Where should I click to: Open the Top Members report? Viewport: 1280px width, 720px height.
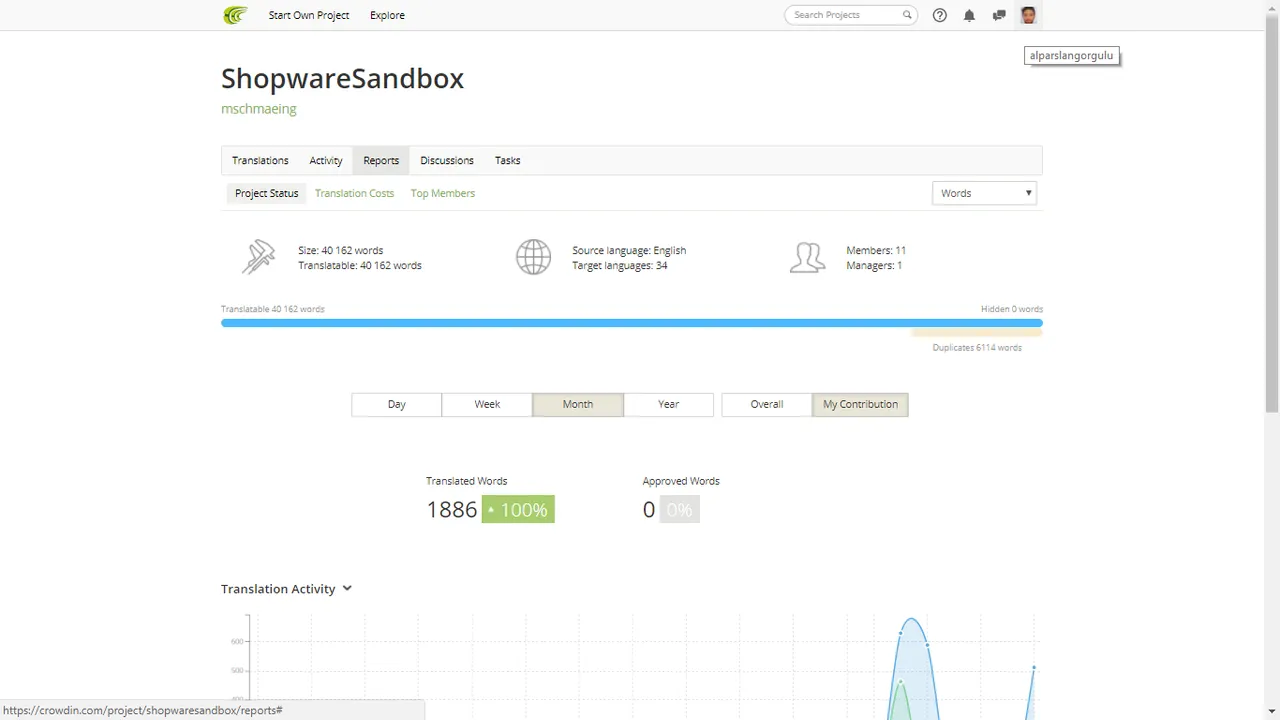pyautogui.click(x=443, y=193)
